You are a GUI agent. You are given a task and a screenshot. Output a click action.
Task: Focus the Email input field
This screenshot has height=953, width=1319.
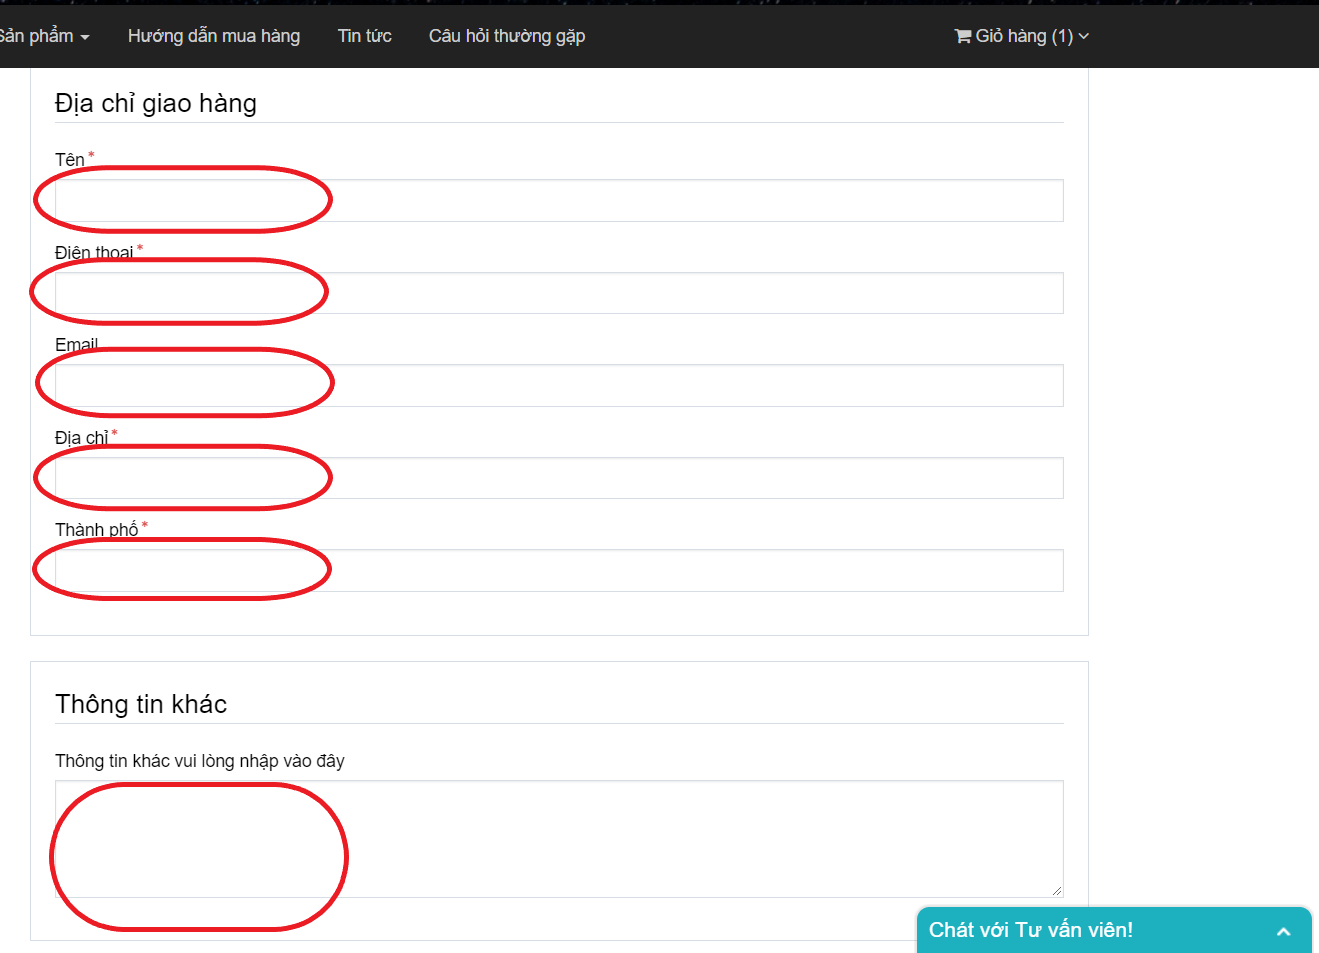[559, 385]
